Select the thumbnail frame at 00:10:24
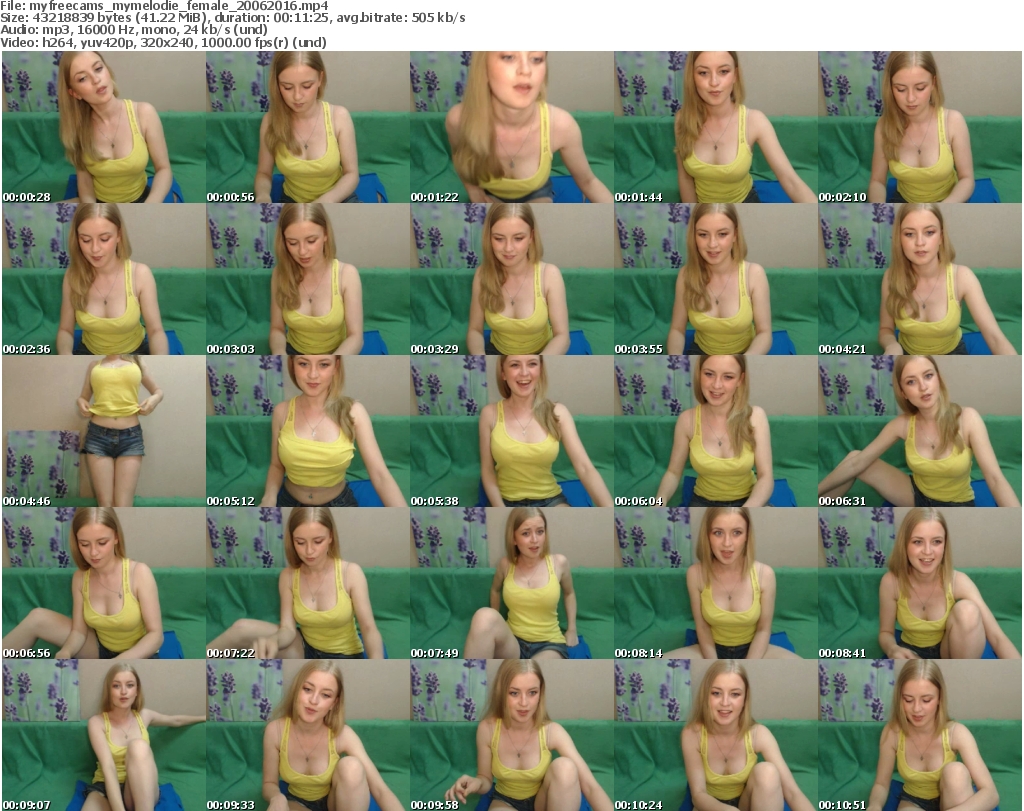 716,735
